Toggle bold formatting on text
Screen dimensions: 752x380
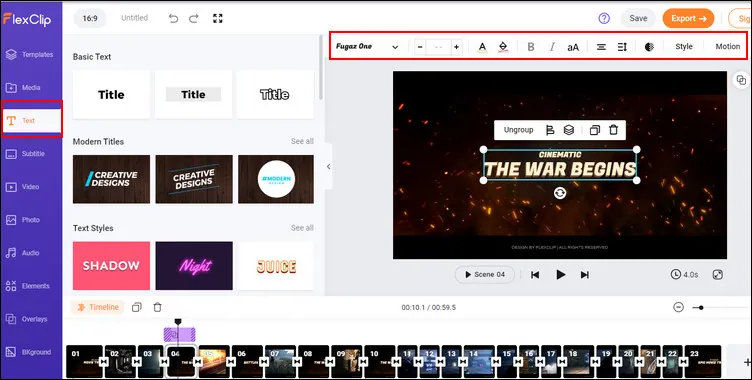point(531,47)
